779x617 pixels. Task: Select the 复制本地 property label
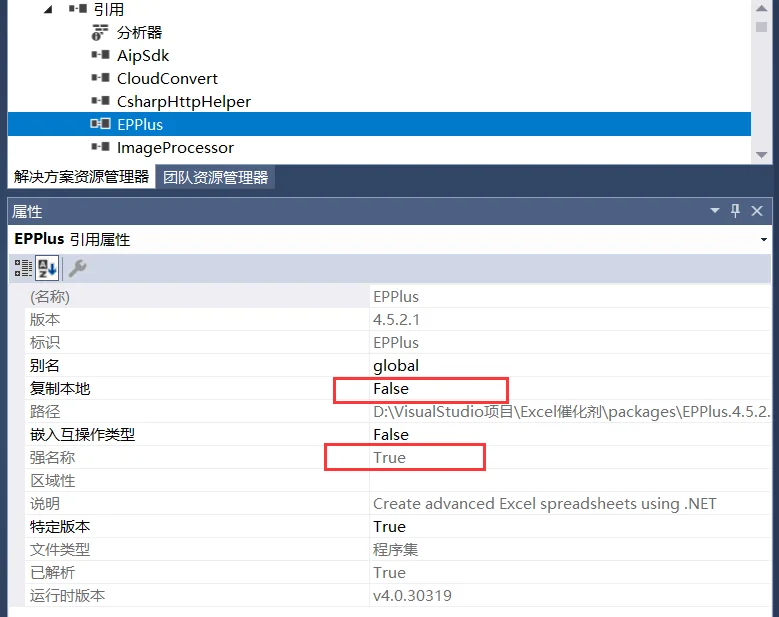click(x=60, y=388)
